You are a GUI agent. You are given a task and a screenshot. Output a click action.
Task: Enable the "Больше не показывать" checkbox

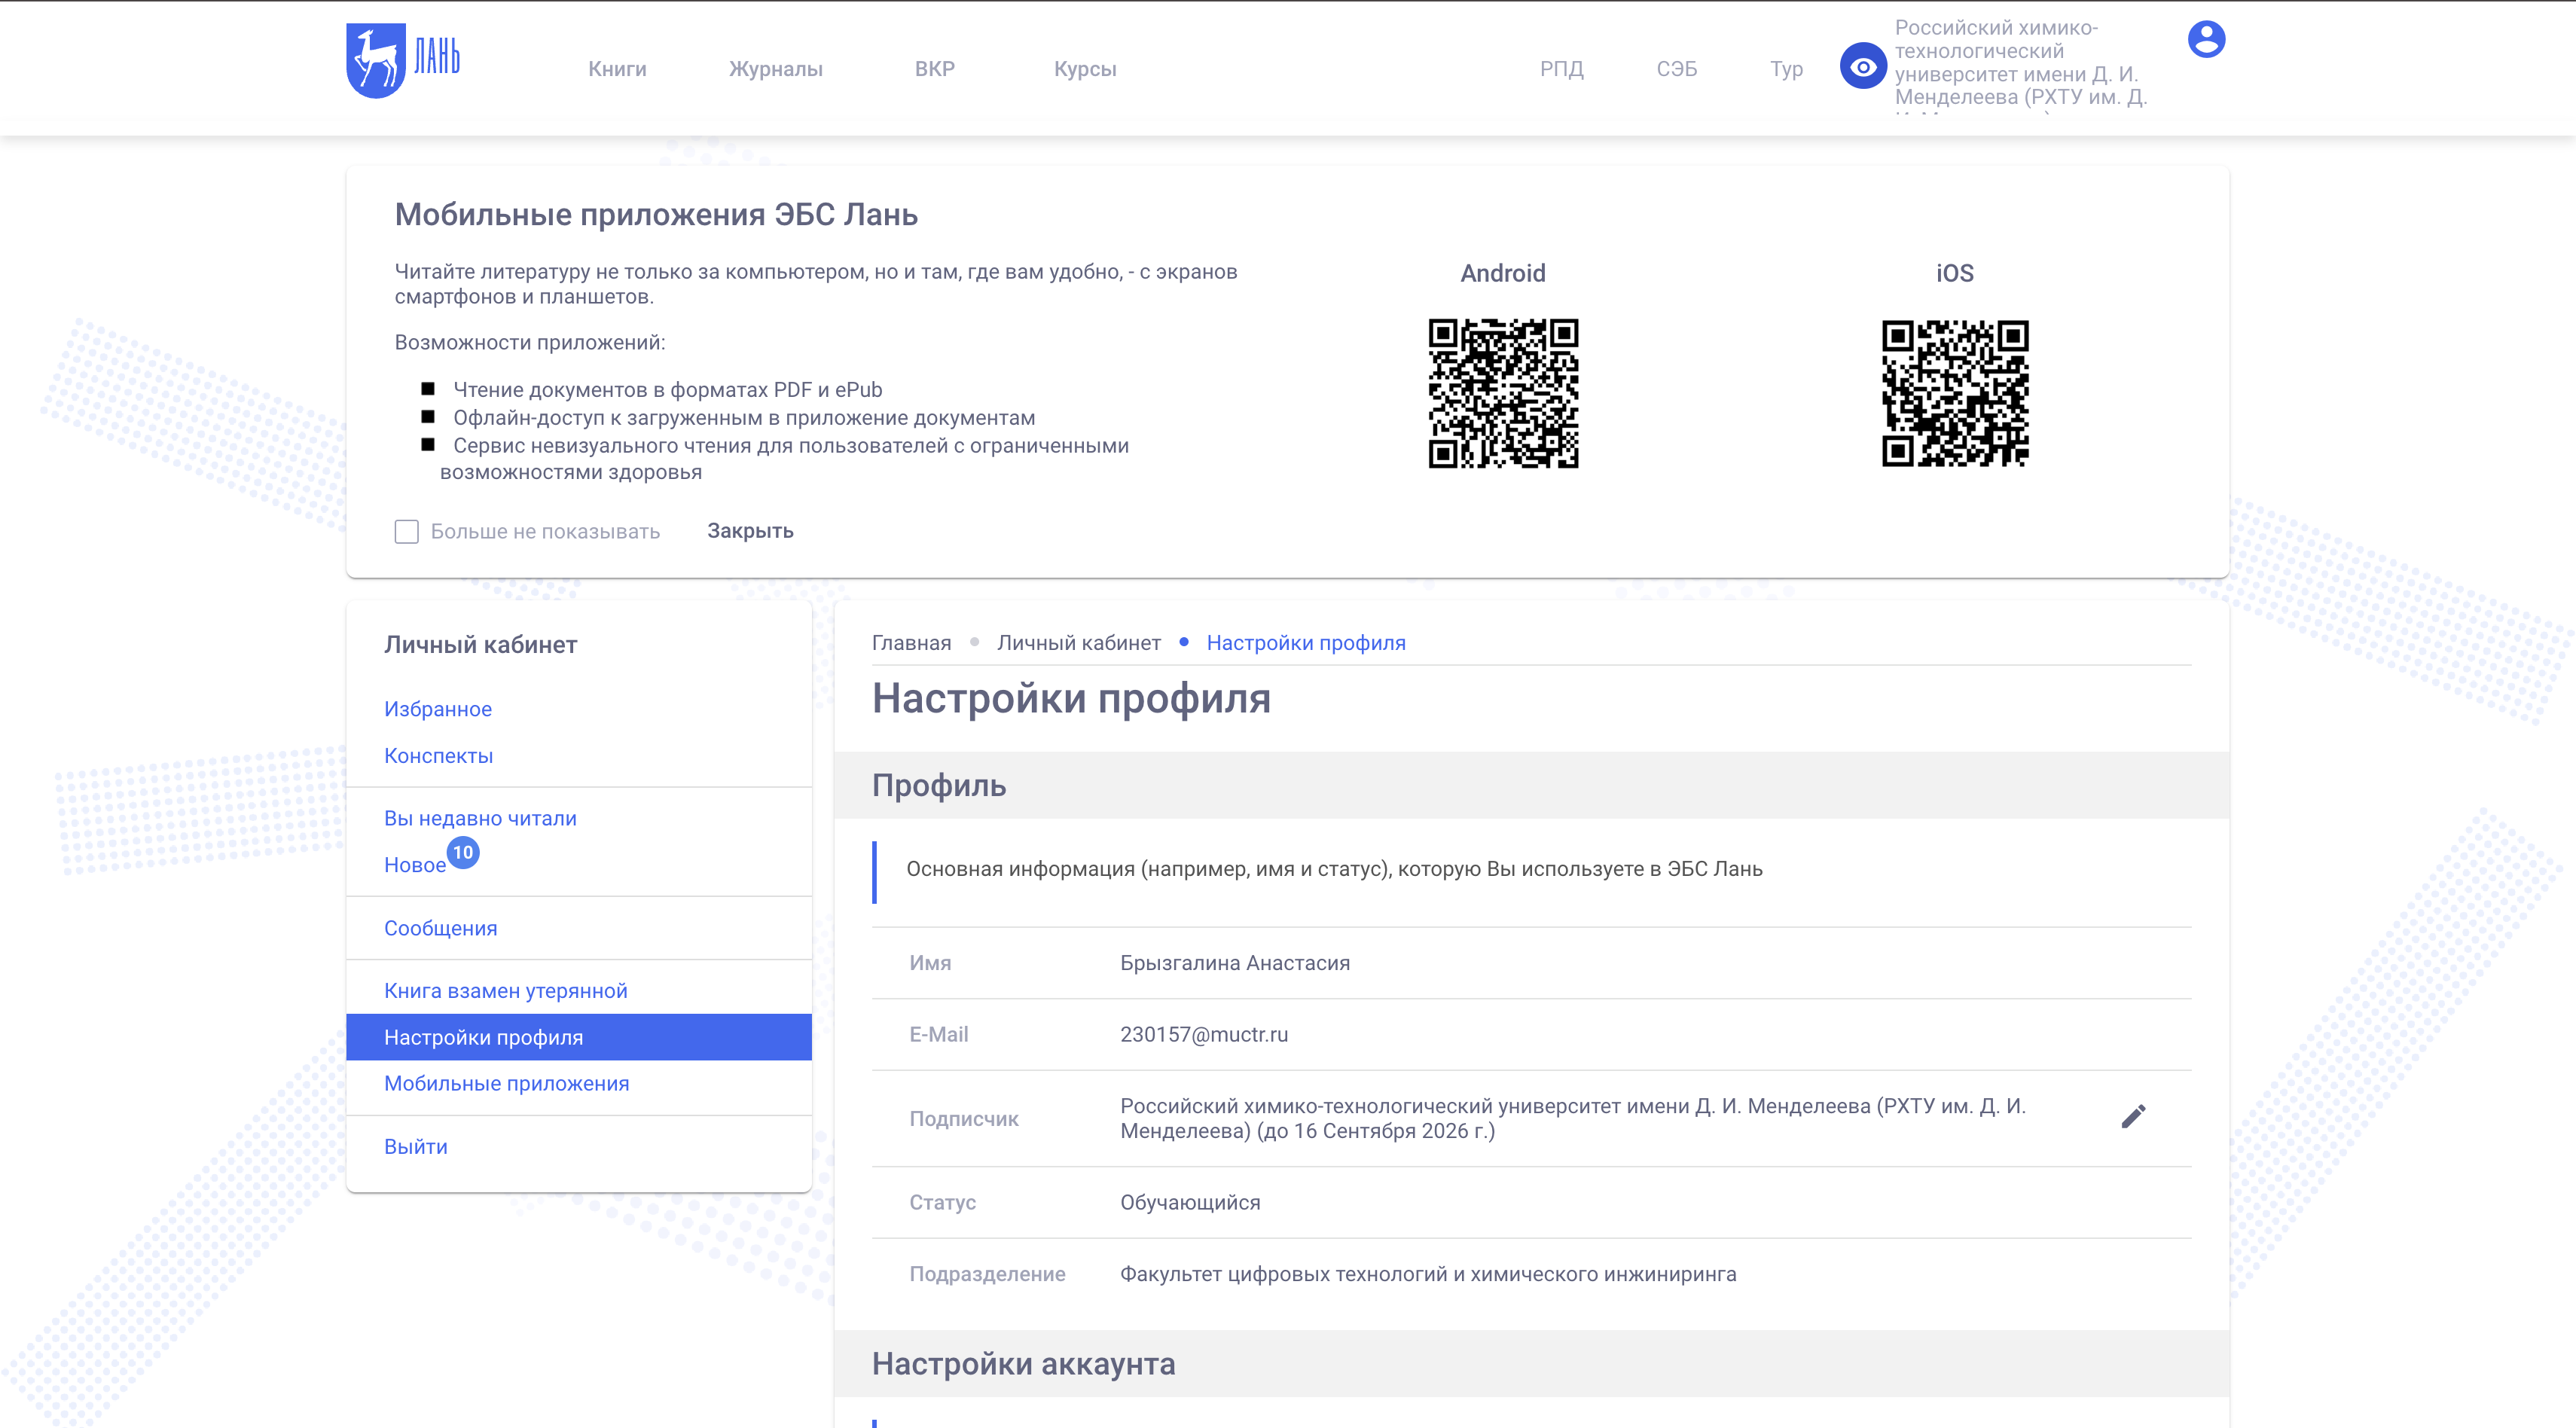click(406, 531)
